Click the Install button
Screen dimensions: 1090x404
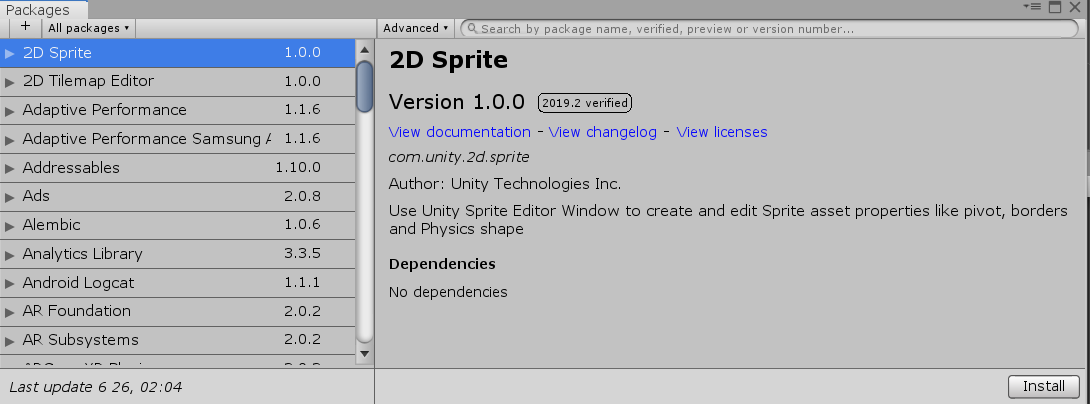tap(1043, 386)
